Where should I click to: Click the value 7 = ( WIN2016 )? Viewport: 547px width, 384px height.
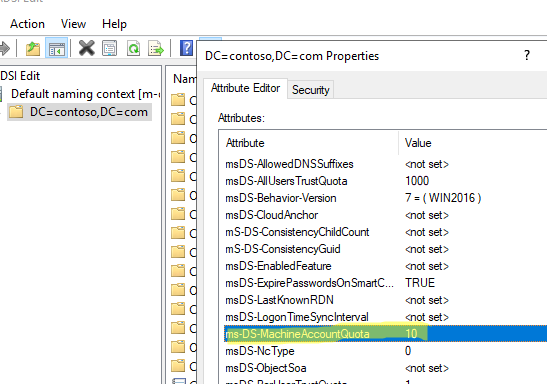443,198
